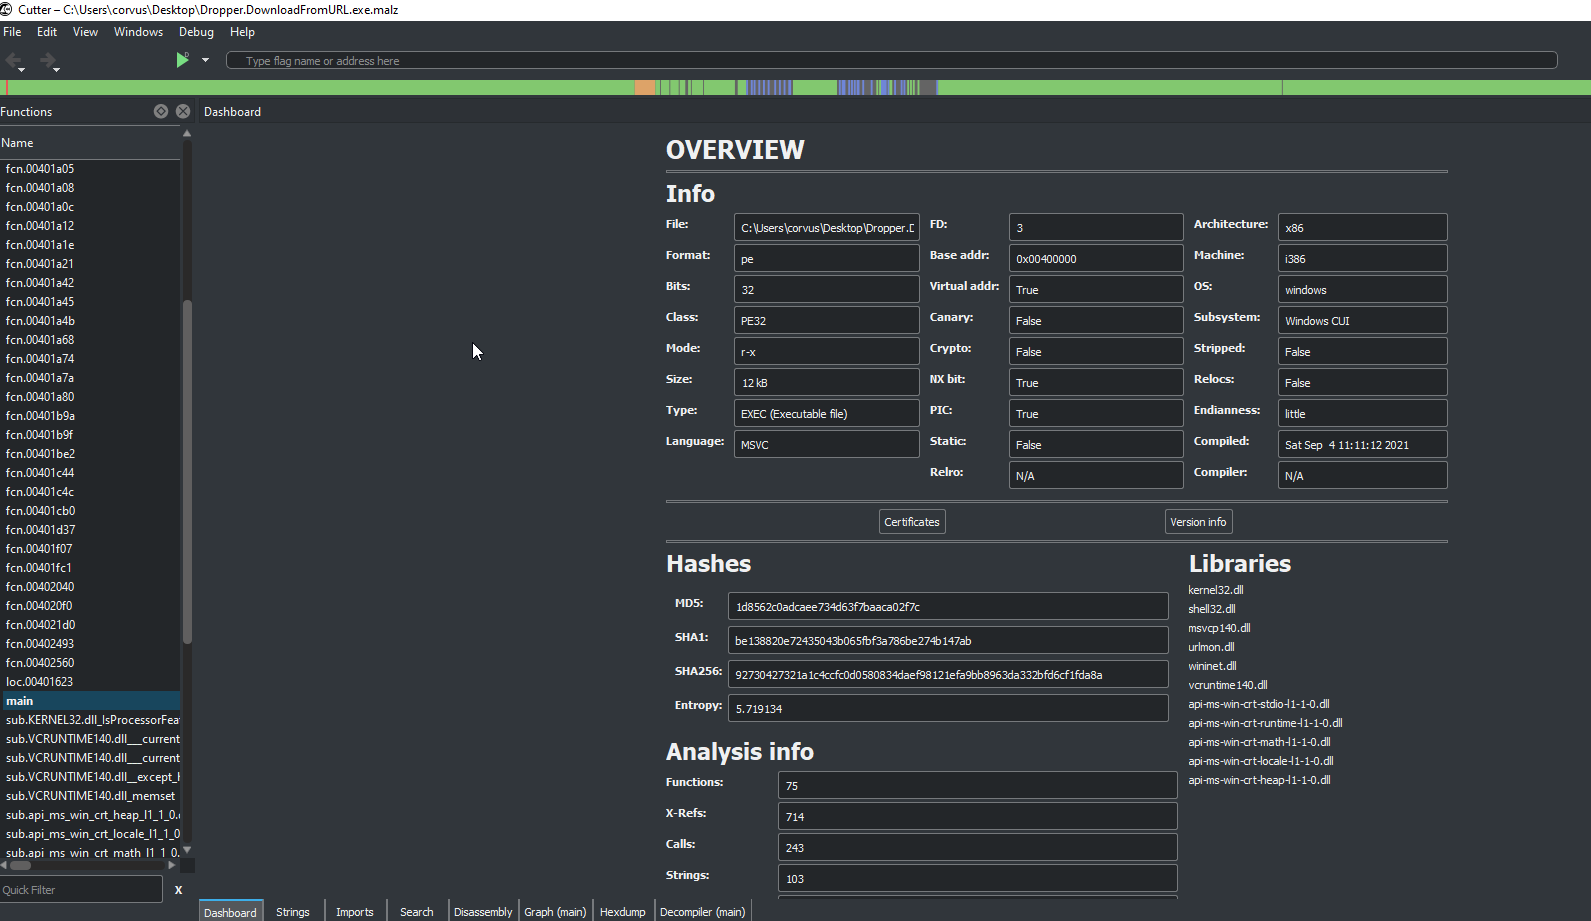This screenshot has height=921, width=1591.
Task: Start debugging with the green play icon
Action: point(182,60)
